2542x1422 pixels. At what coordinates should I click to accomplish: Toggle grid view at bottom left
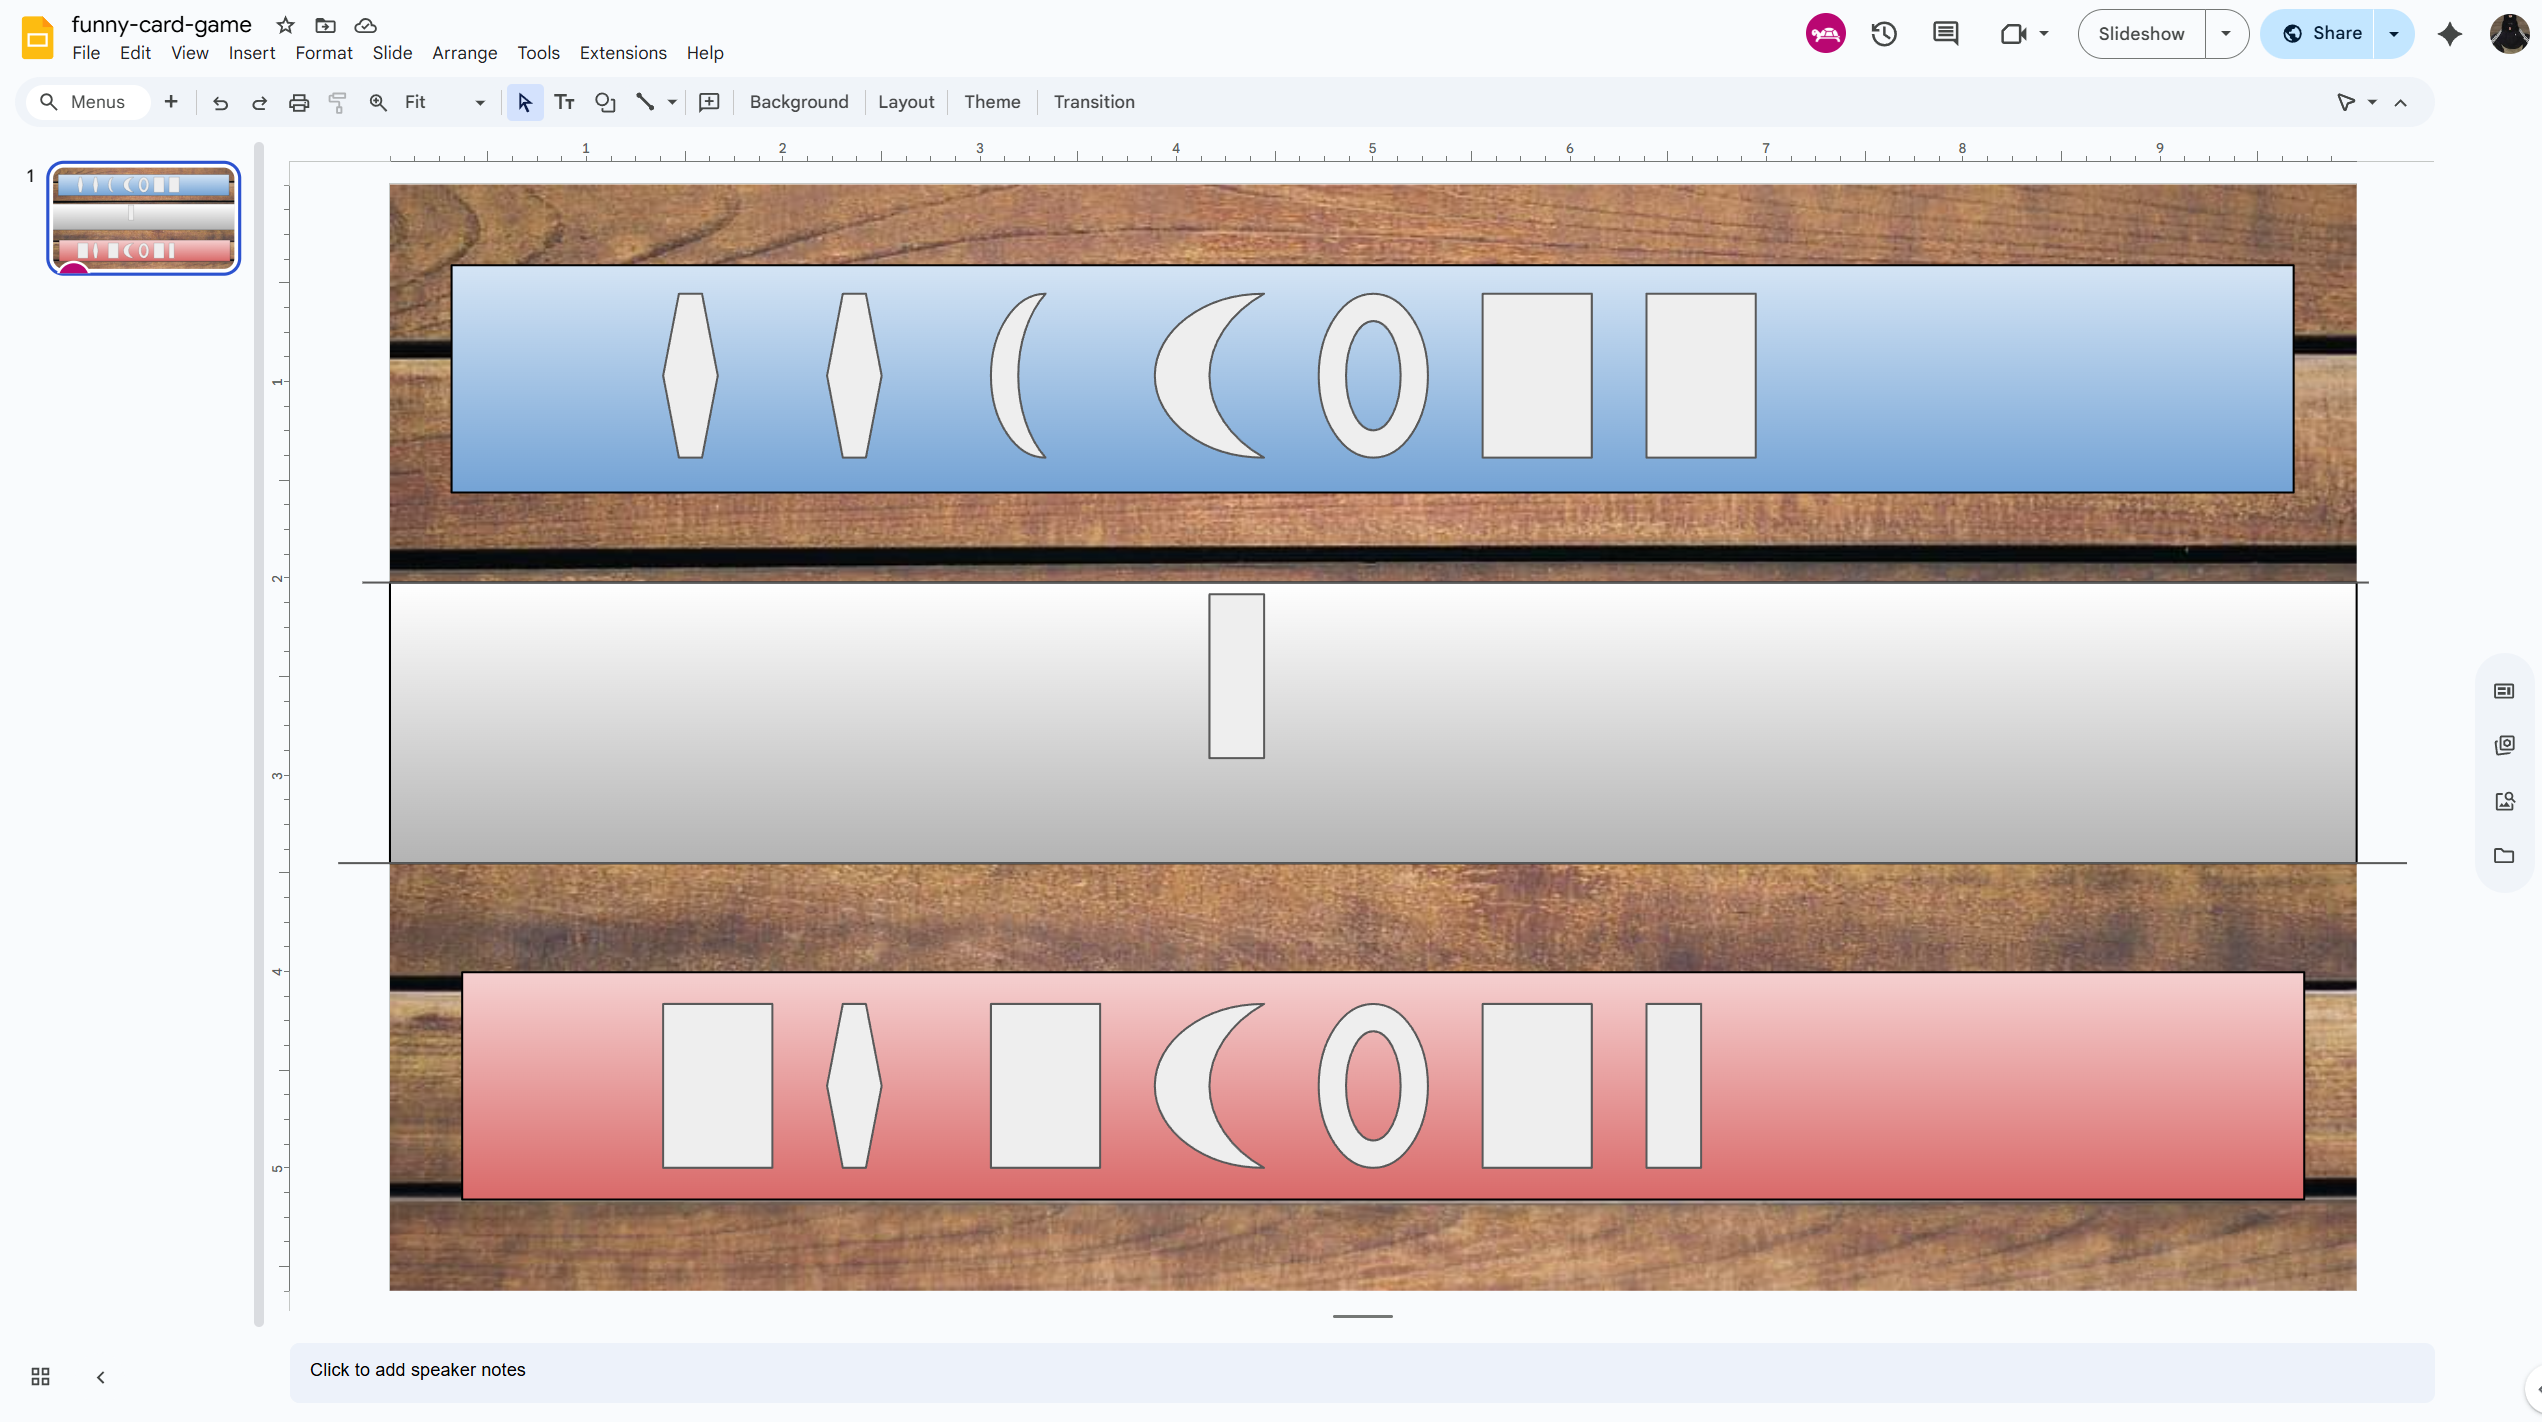pos(40,1376)
